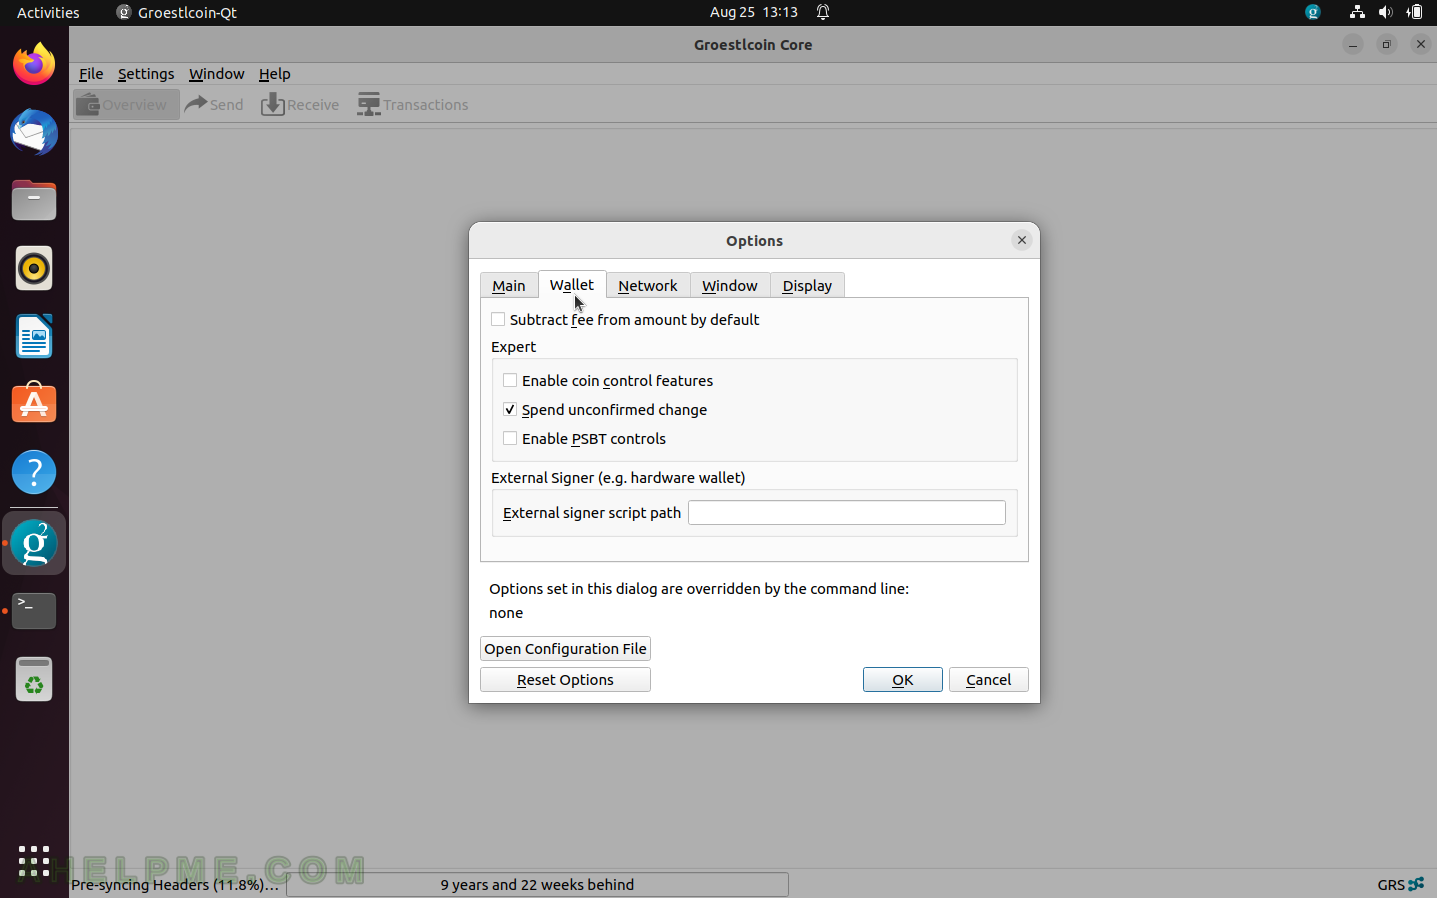Open the Terminal dock icon
Screen dimensions: 1437x898
coord(34,611)
